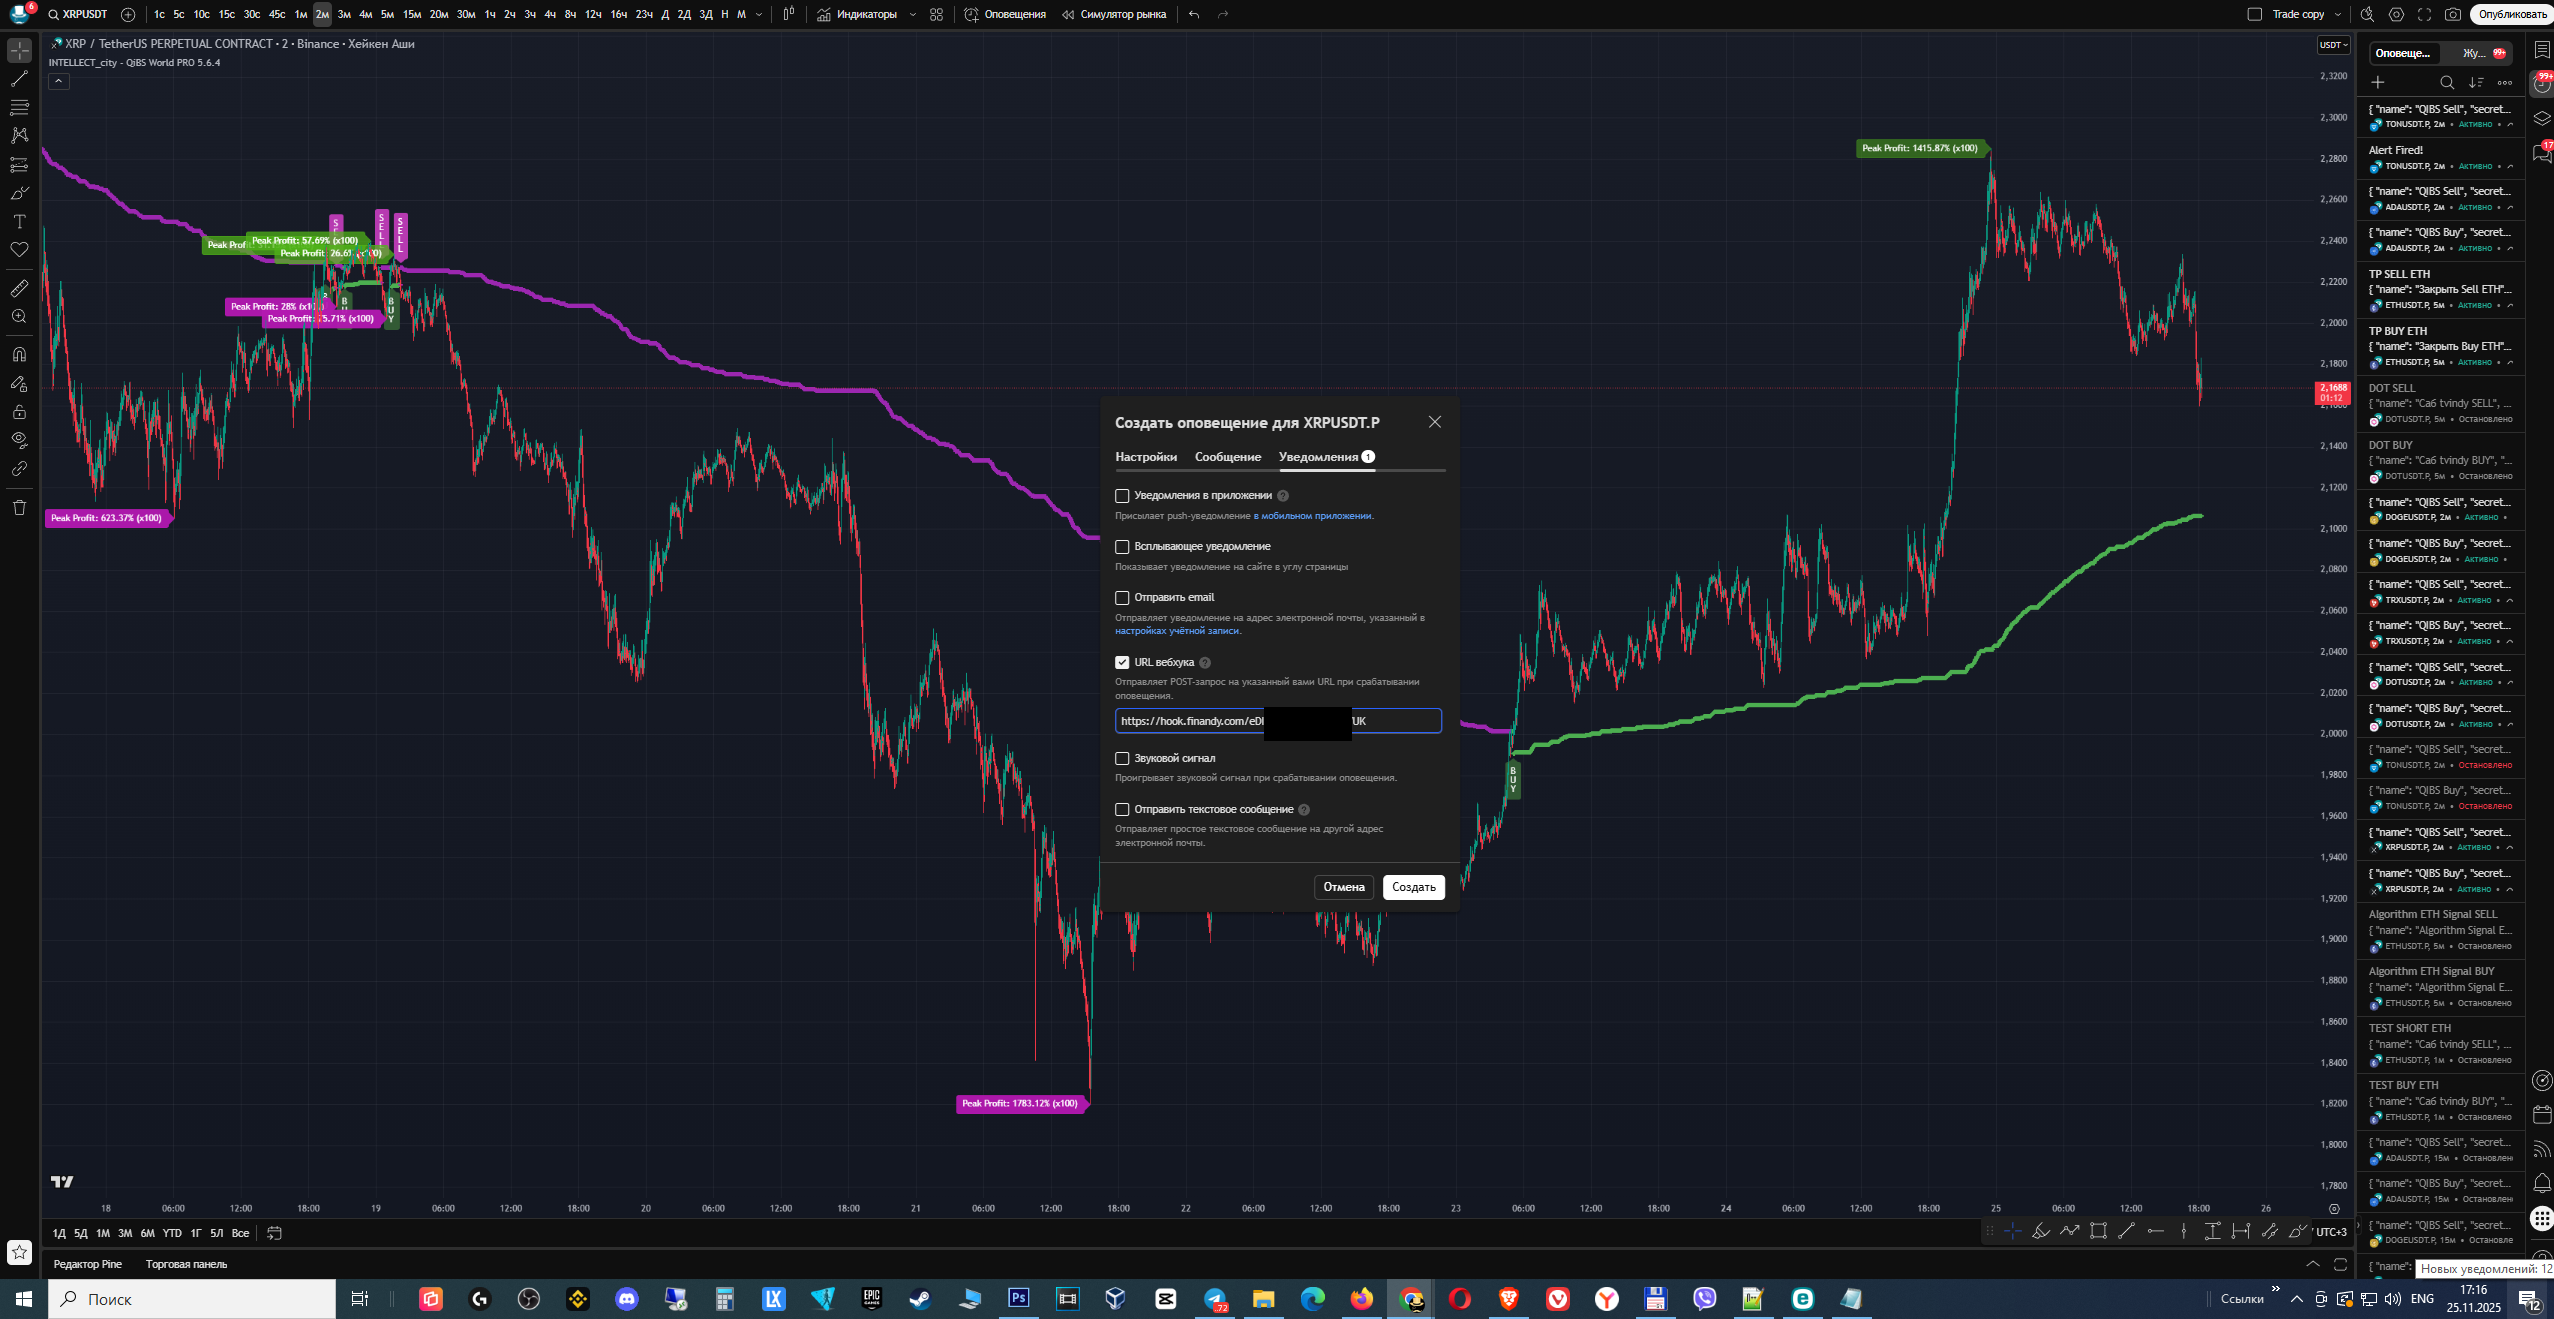Click the Опубликовать button

click(x=2511, y=14)
